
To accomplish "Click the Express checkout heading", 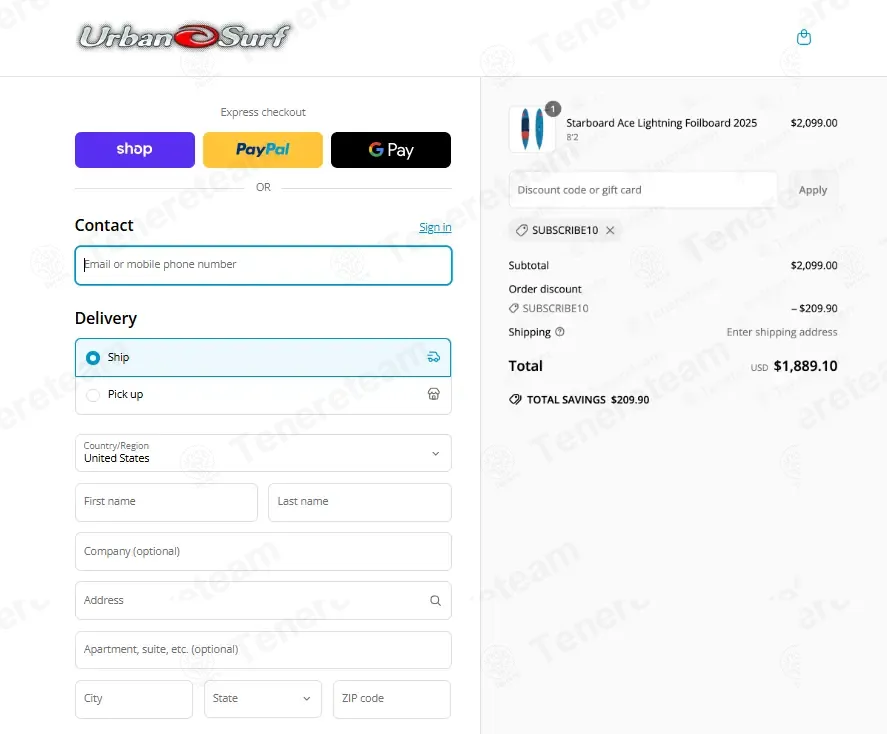I will click(263, 112).
